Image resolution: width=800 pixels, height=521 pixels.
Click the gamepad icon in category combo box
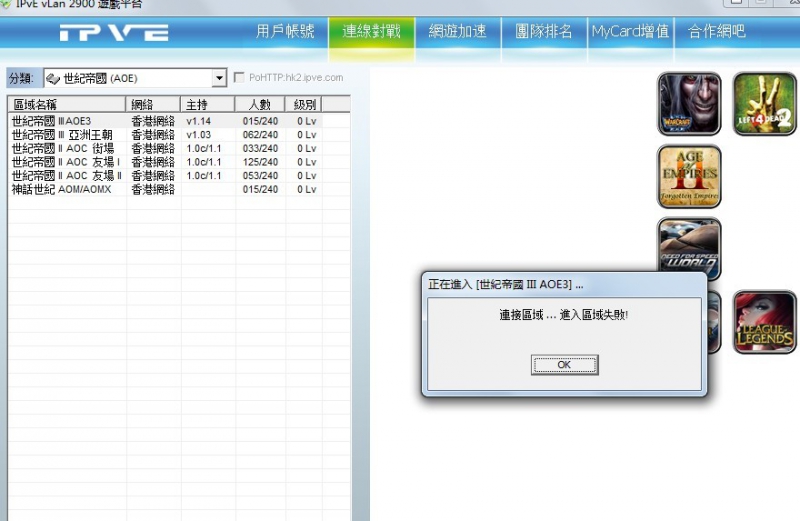click(x=53, y=79)
